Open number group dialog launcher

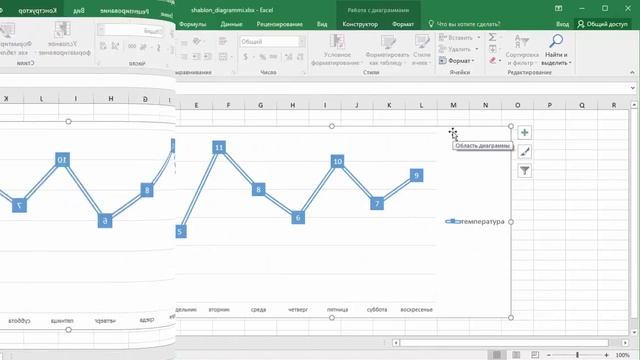(304, 73)
